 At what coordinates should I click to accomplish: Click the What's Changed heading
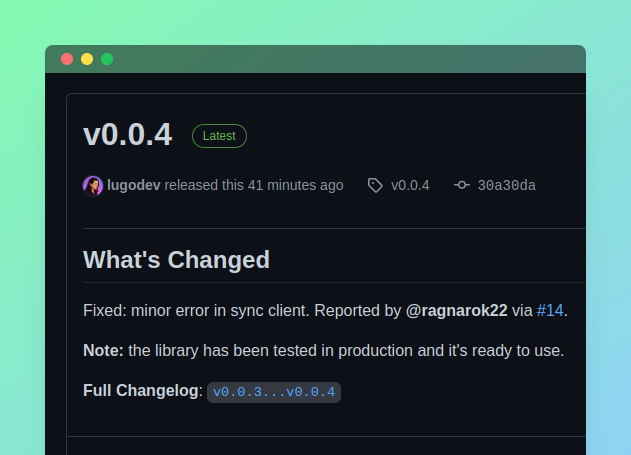click(x=176, y=259)
